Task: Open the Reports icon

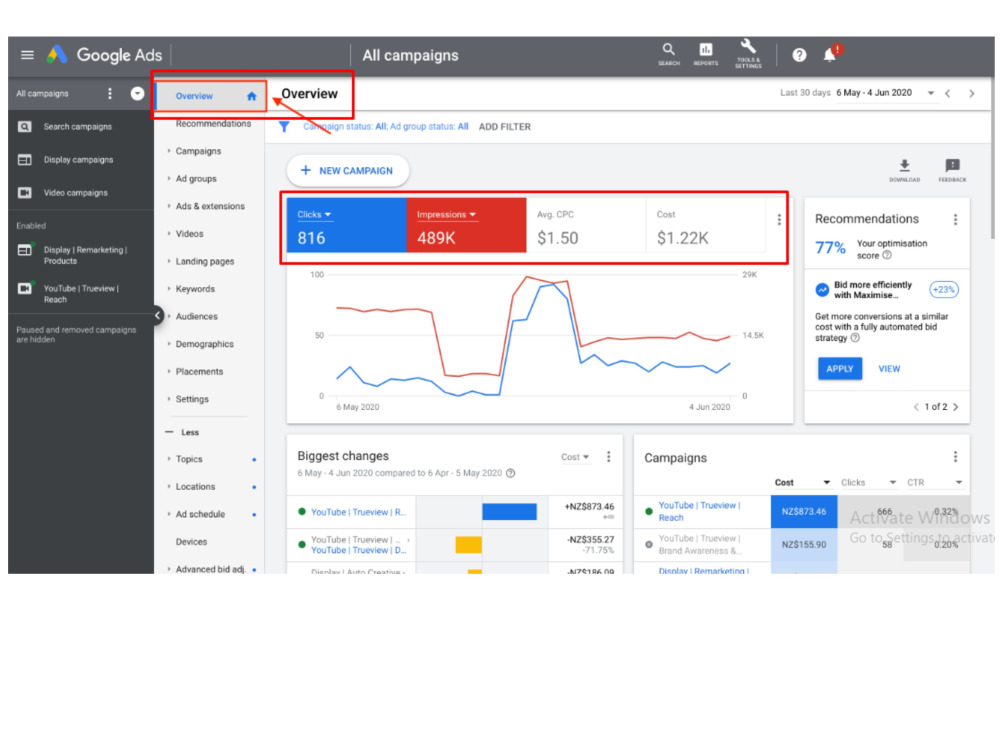Action: point(705,54)
